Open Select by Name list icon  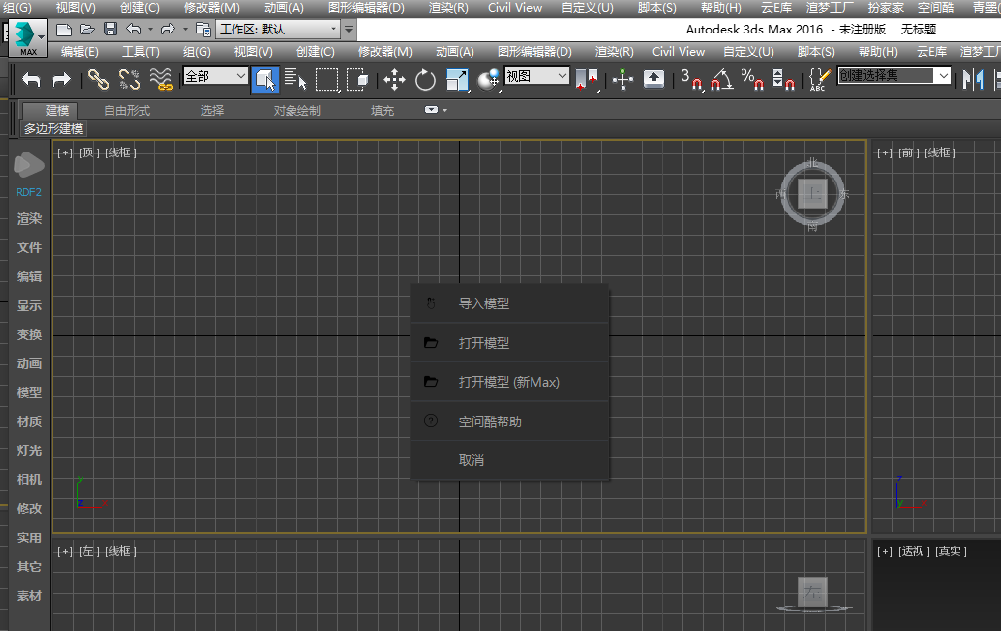point(295,79)
